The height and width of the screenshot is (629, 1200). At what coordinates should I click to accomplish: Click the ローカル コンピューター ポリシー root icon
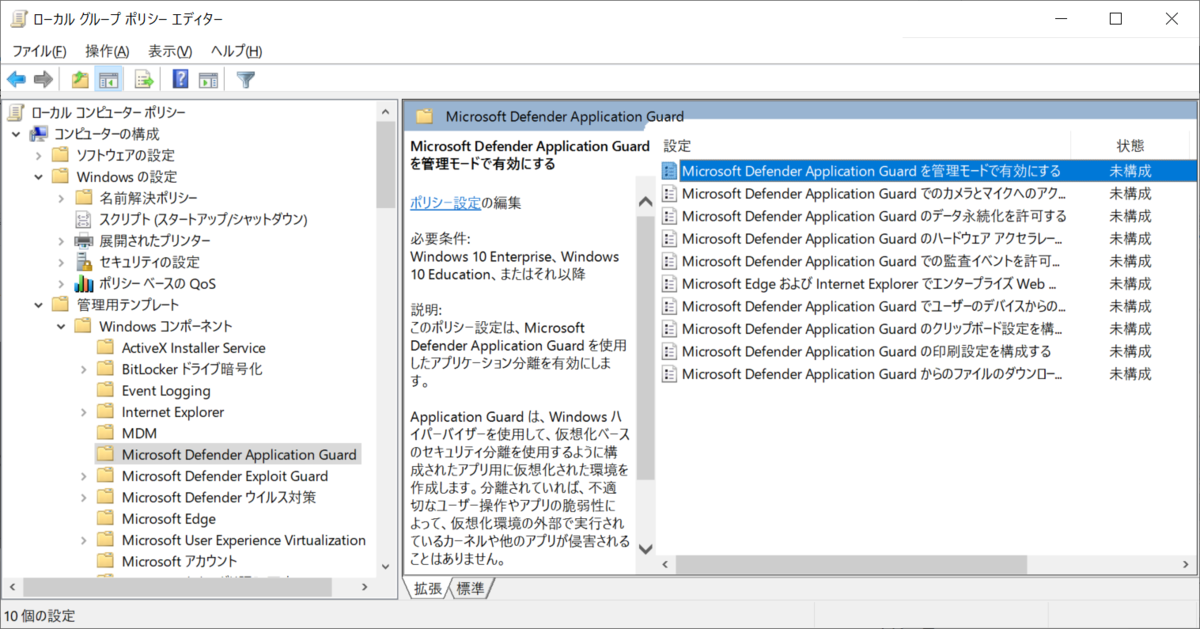15,112
